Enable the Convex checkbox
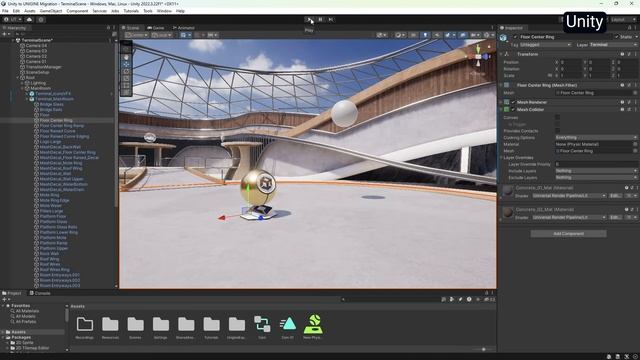 click(558, 118)
